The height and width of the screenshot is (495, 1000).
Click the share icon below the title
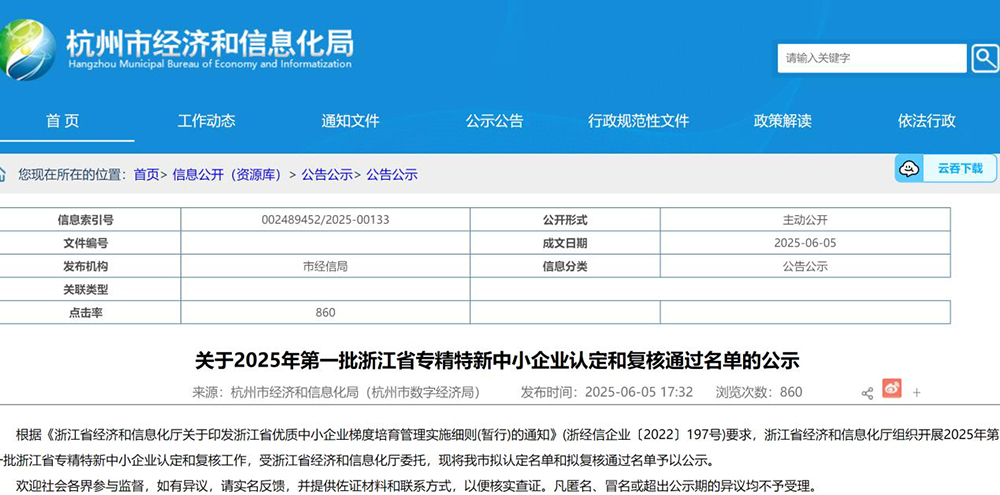(x=867, y=393)
